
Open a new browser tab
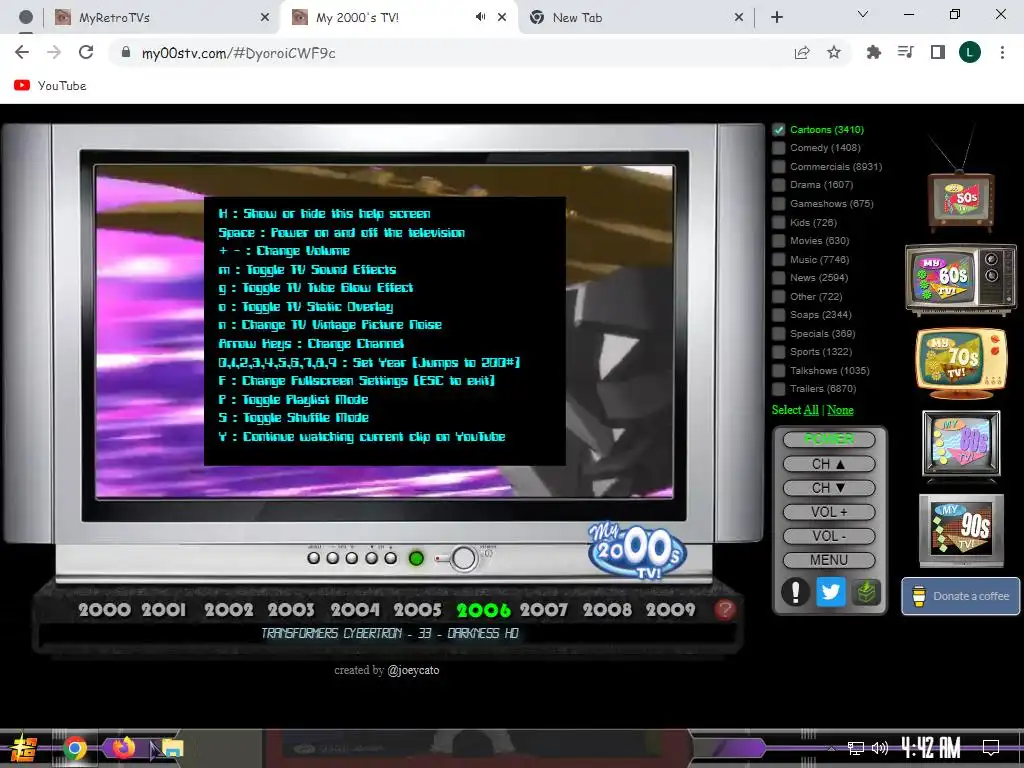pyautogui.click(x=776, y=18)
